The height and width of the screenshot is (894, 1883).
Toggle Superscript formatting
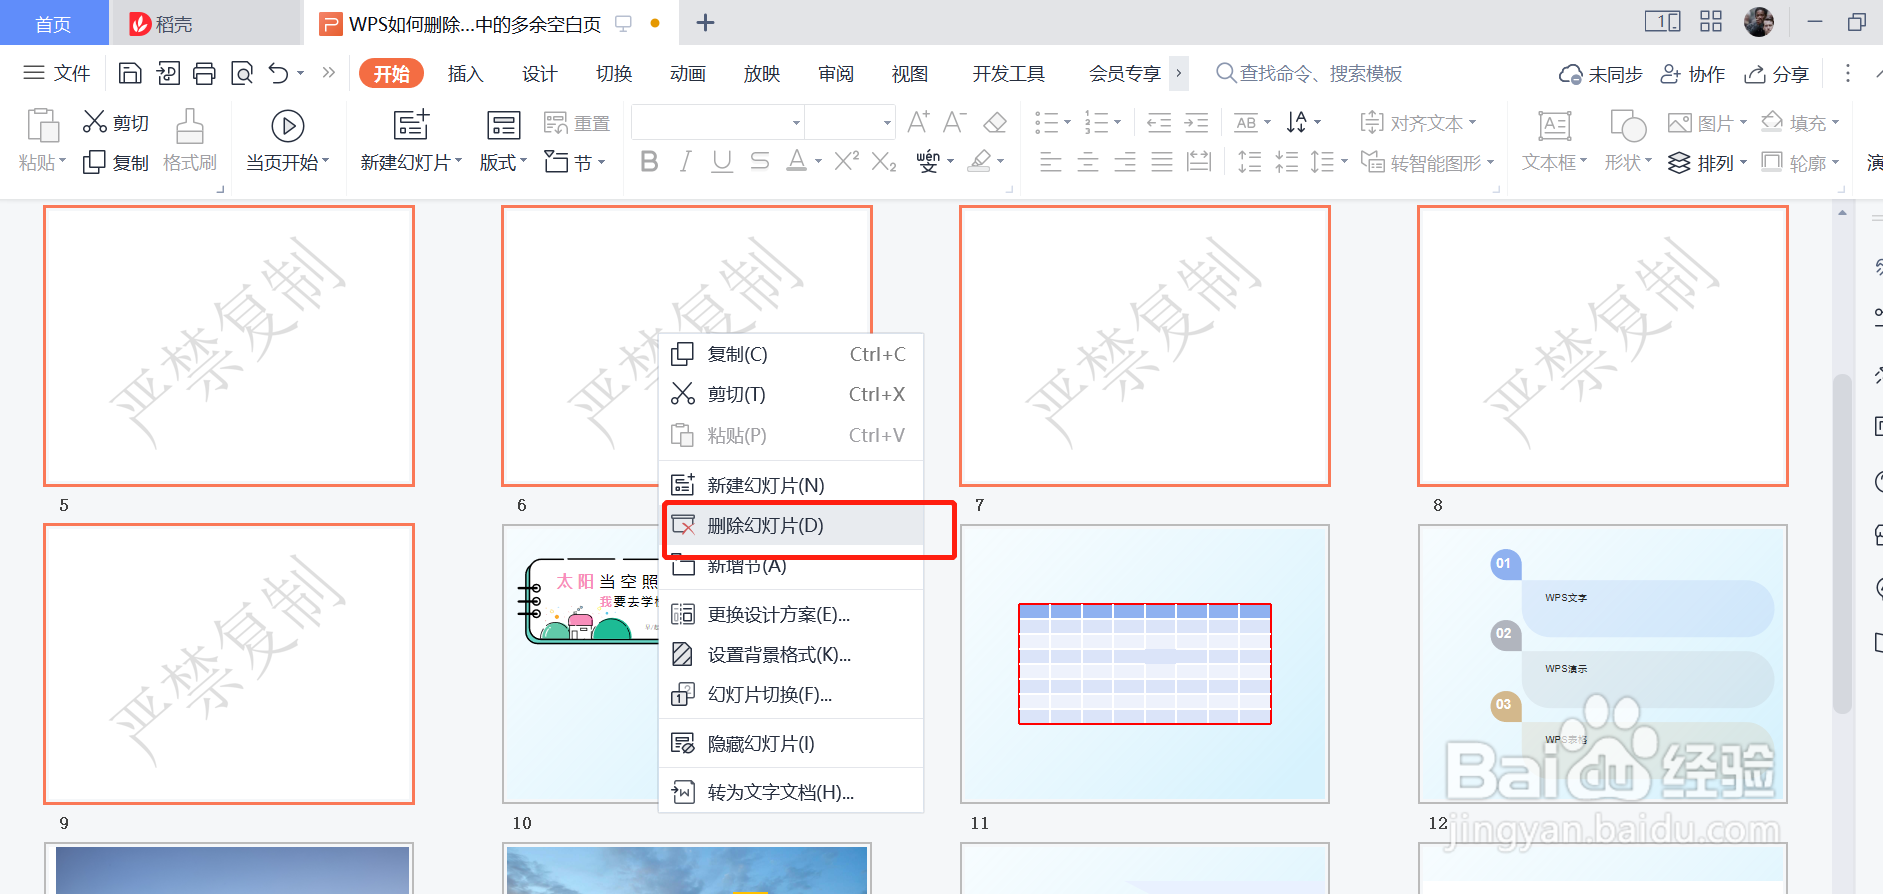click(x=846, y=161)
